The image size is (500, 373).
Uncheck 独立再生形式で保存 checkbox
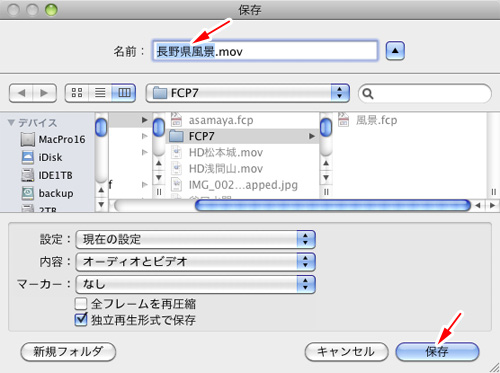point(81,320)
